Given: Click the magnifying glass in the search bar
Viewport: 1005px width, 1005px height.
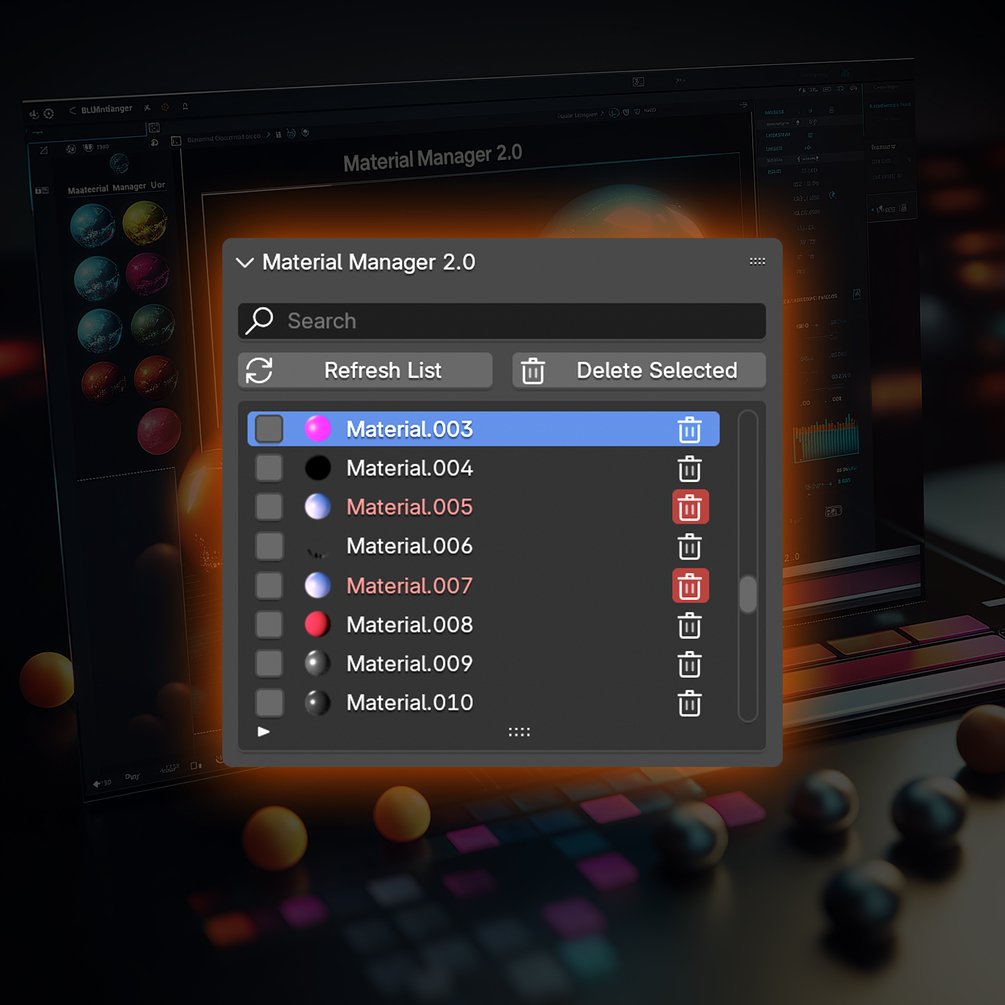Looking at the screenshot, I should coord(259,320).
